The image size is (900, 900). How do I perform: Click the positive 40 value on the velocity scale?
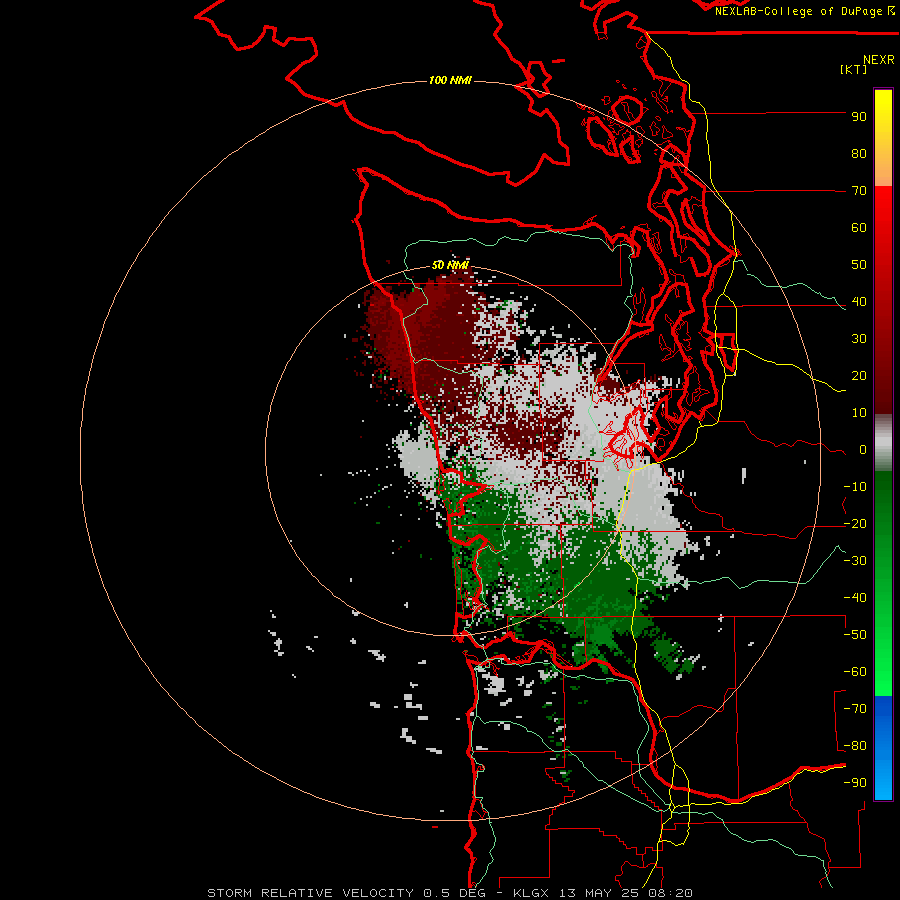click(x=859, y=302)
